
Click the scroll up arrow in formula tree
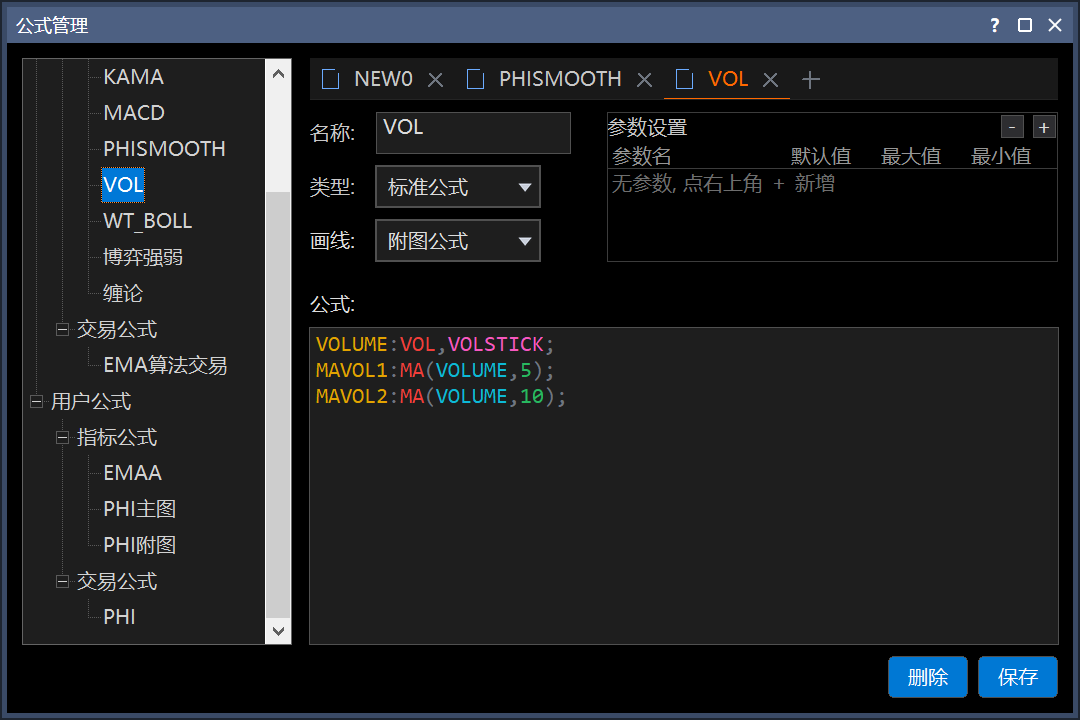[278, 74]
